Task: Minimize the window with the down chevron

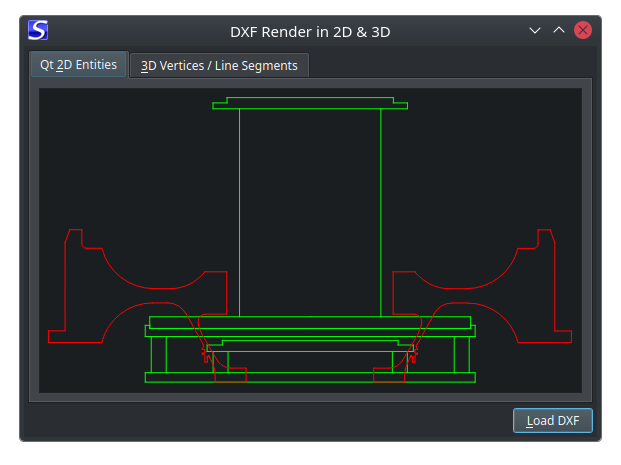Action: (535, 30)
